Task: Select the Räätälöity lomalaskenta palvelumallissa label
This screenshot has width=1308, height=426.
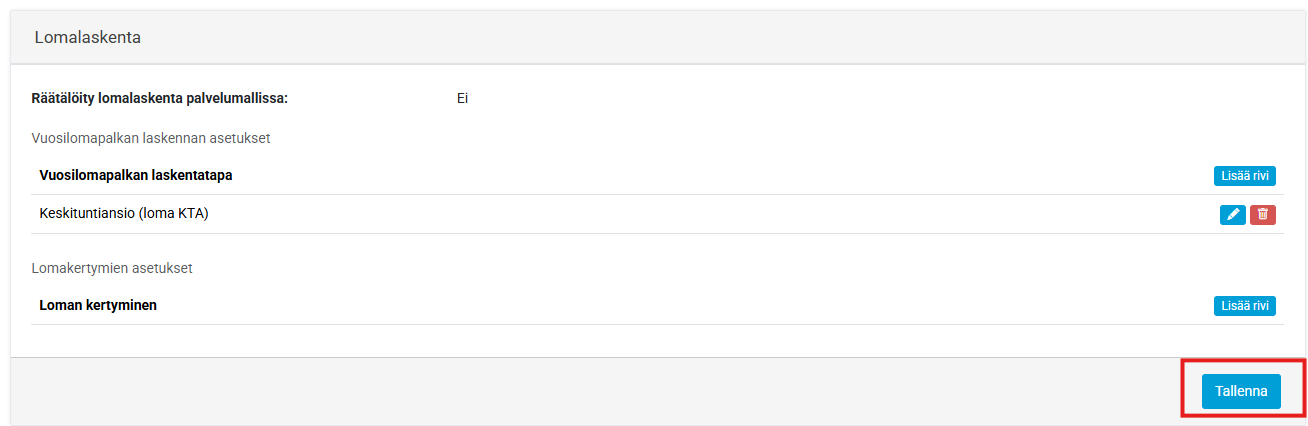Action: tap(160, 99)
